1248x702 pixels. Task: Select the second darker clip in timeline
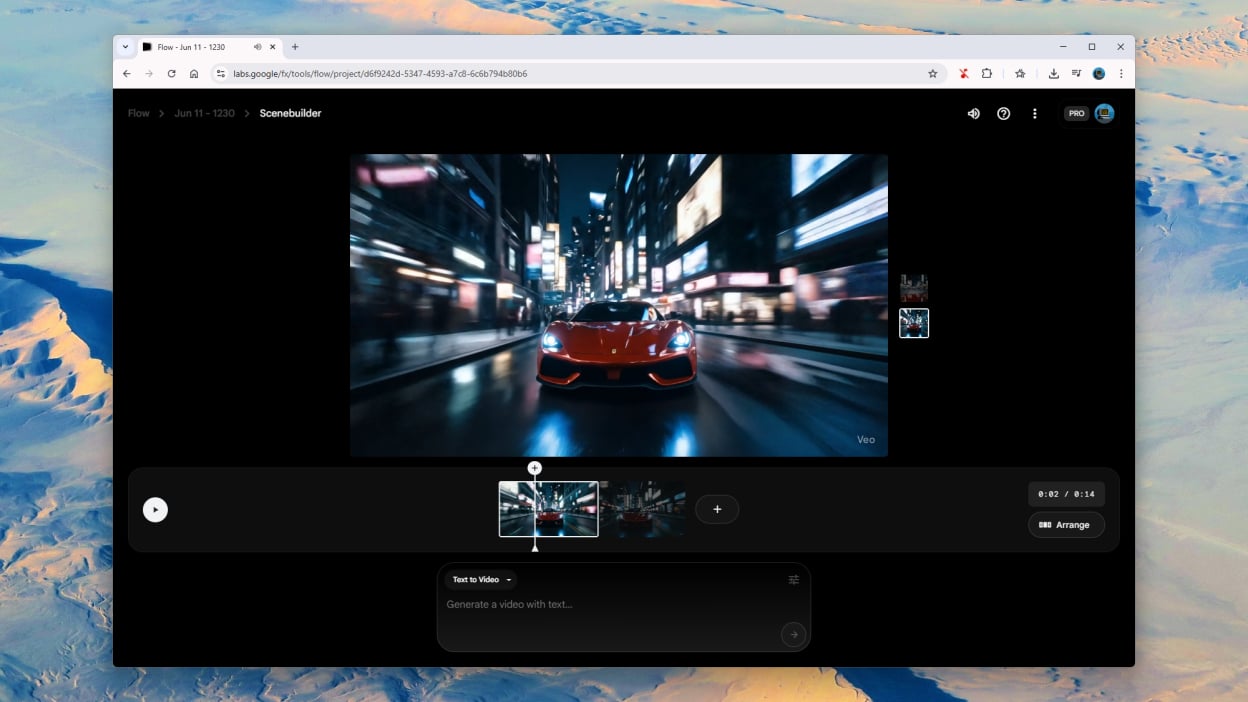[643, 509]
